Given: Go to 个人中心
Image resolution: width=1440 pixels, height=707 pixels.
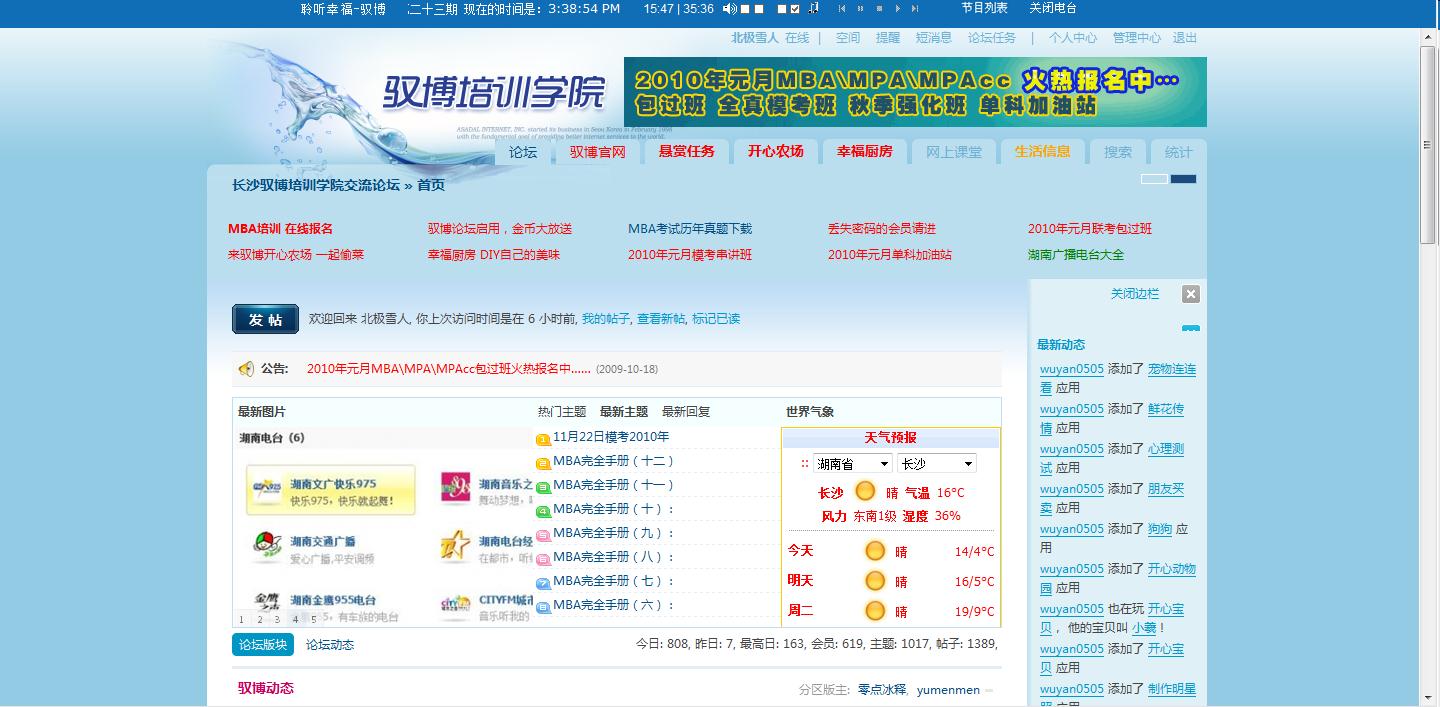Looking at the screenshot, I should click(x=1073, y=38).
